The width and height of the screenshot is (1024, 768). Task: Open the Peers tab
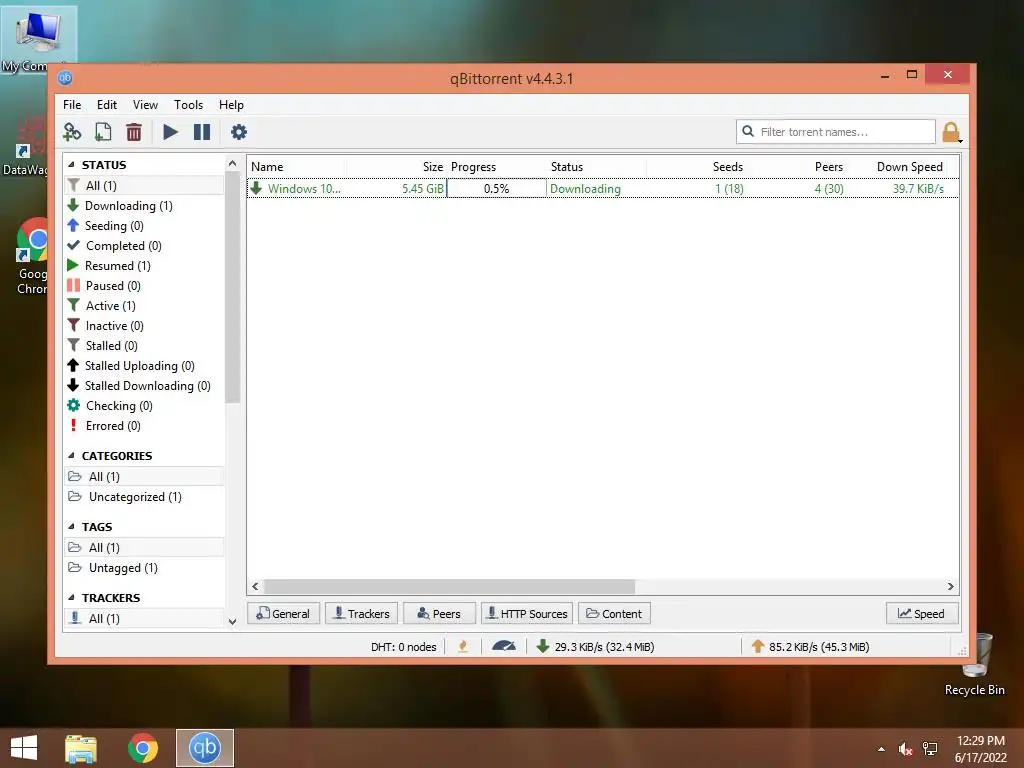(440, 613)
